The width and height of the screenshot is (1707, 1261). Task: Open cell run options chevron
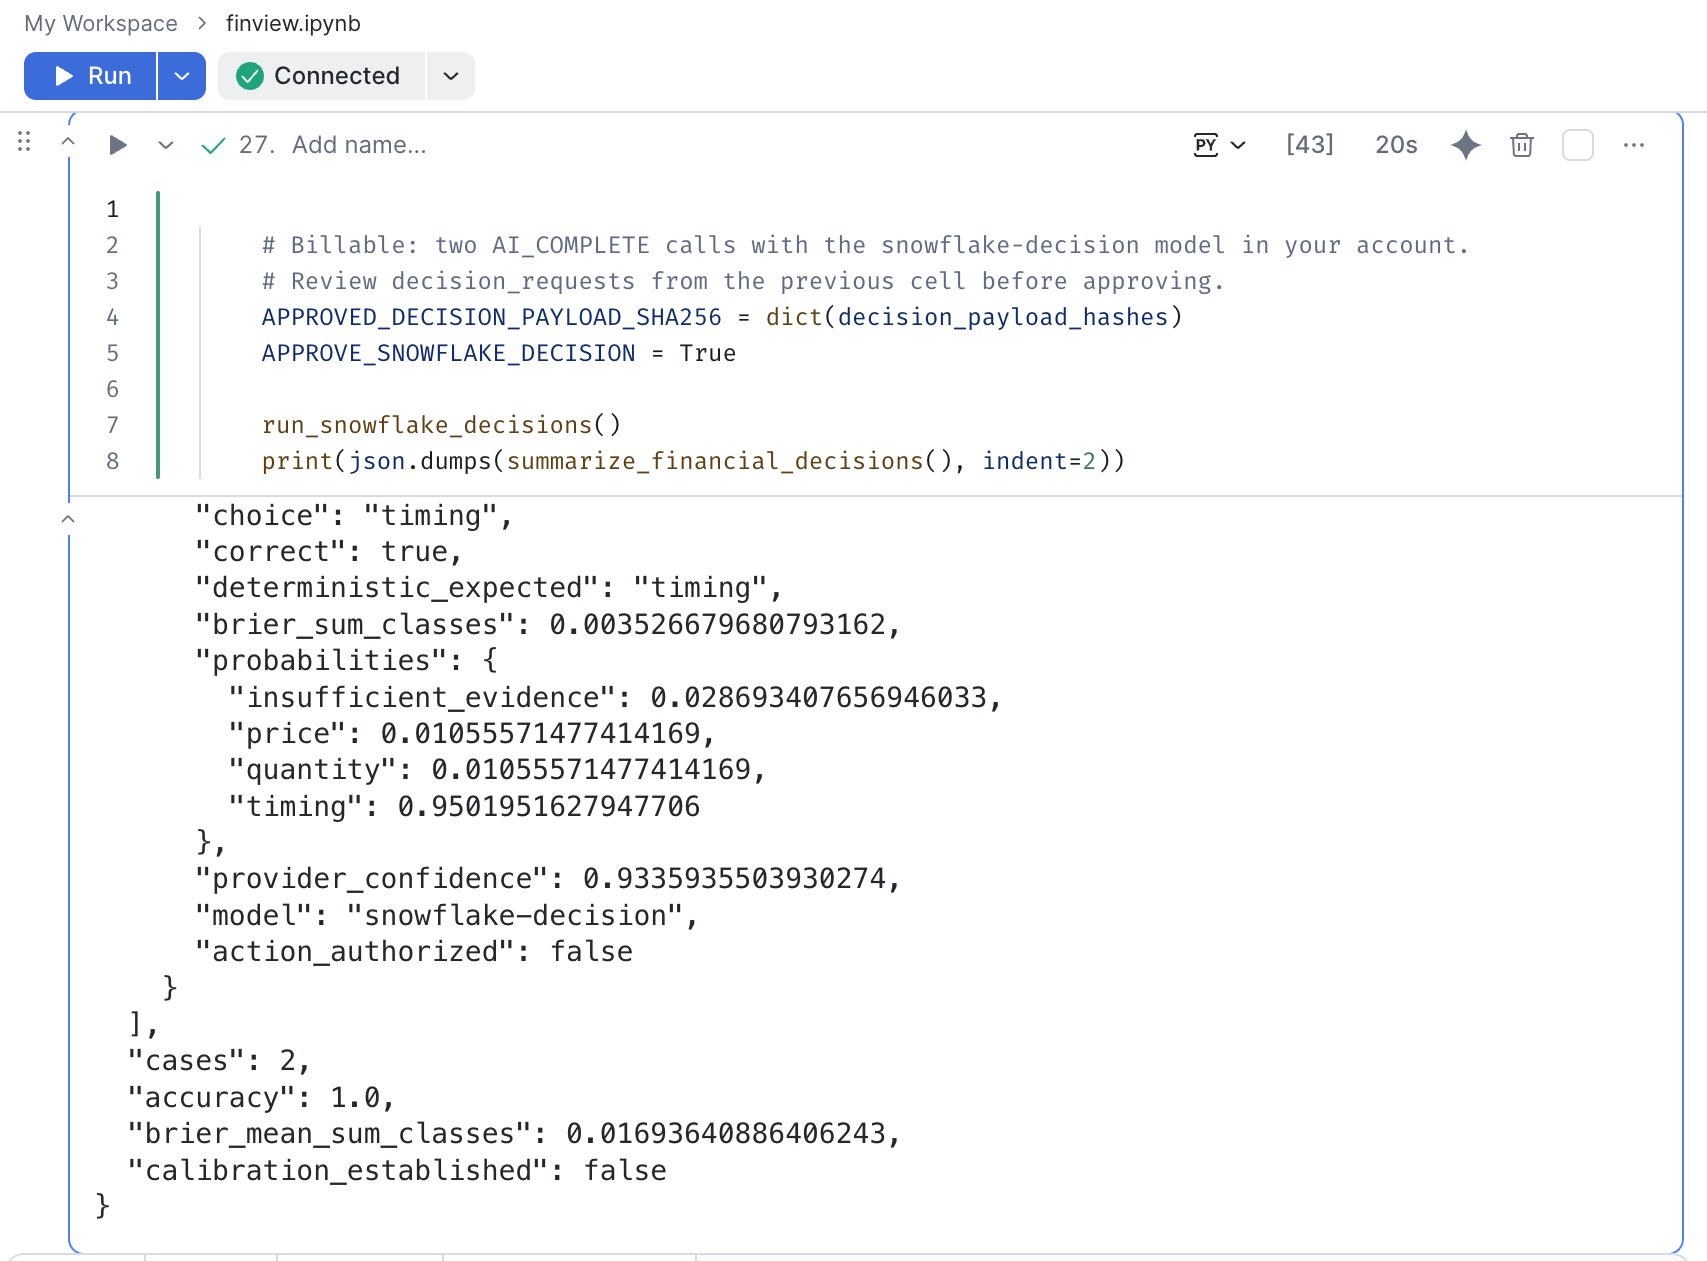click(166, 145)
